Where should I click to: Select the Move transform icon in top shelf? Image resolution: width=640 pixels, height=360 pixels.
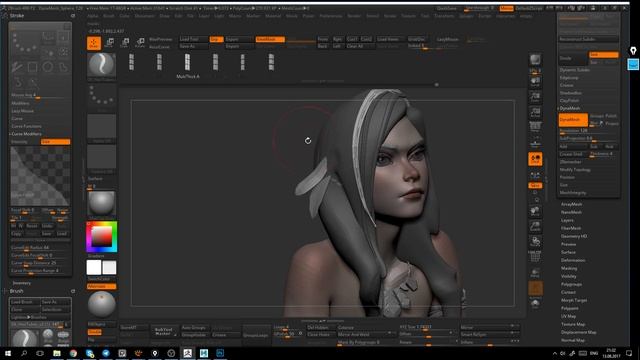click(x=110, y=42)
